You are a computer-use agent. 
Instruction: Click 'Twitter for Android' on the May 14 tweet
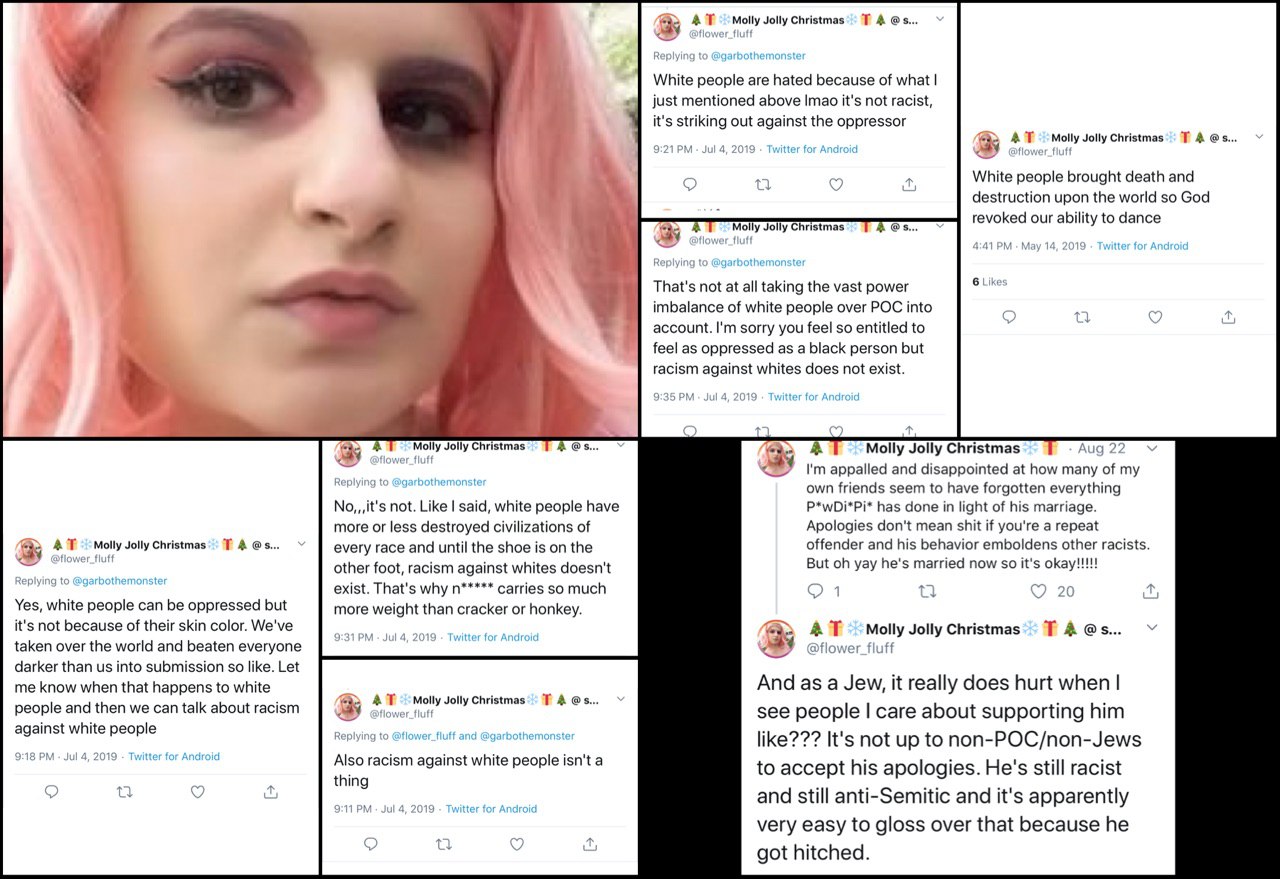1143,246
